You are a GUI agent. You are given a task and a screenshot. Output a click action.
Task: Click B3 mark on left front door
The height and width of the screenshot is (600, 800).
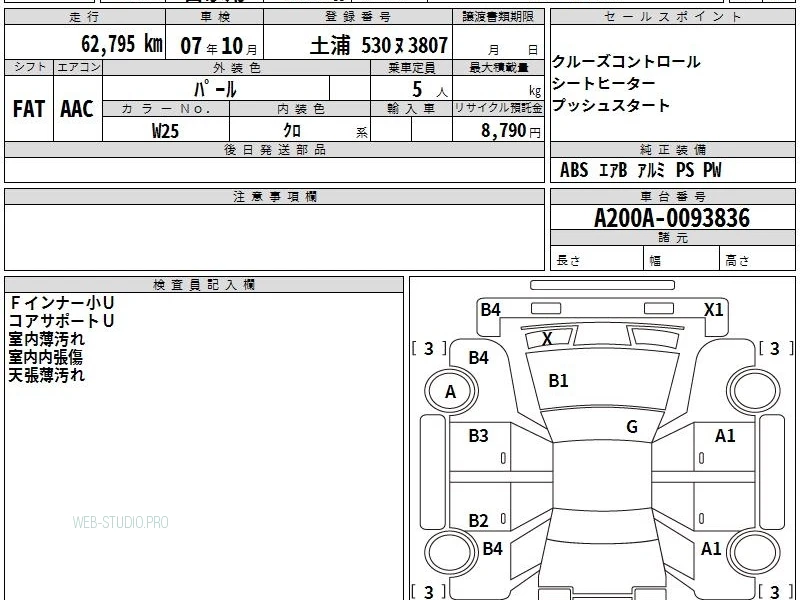point(479,436)
